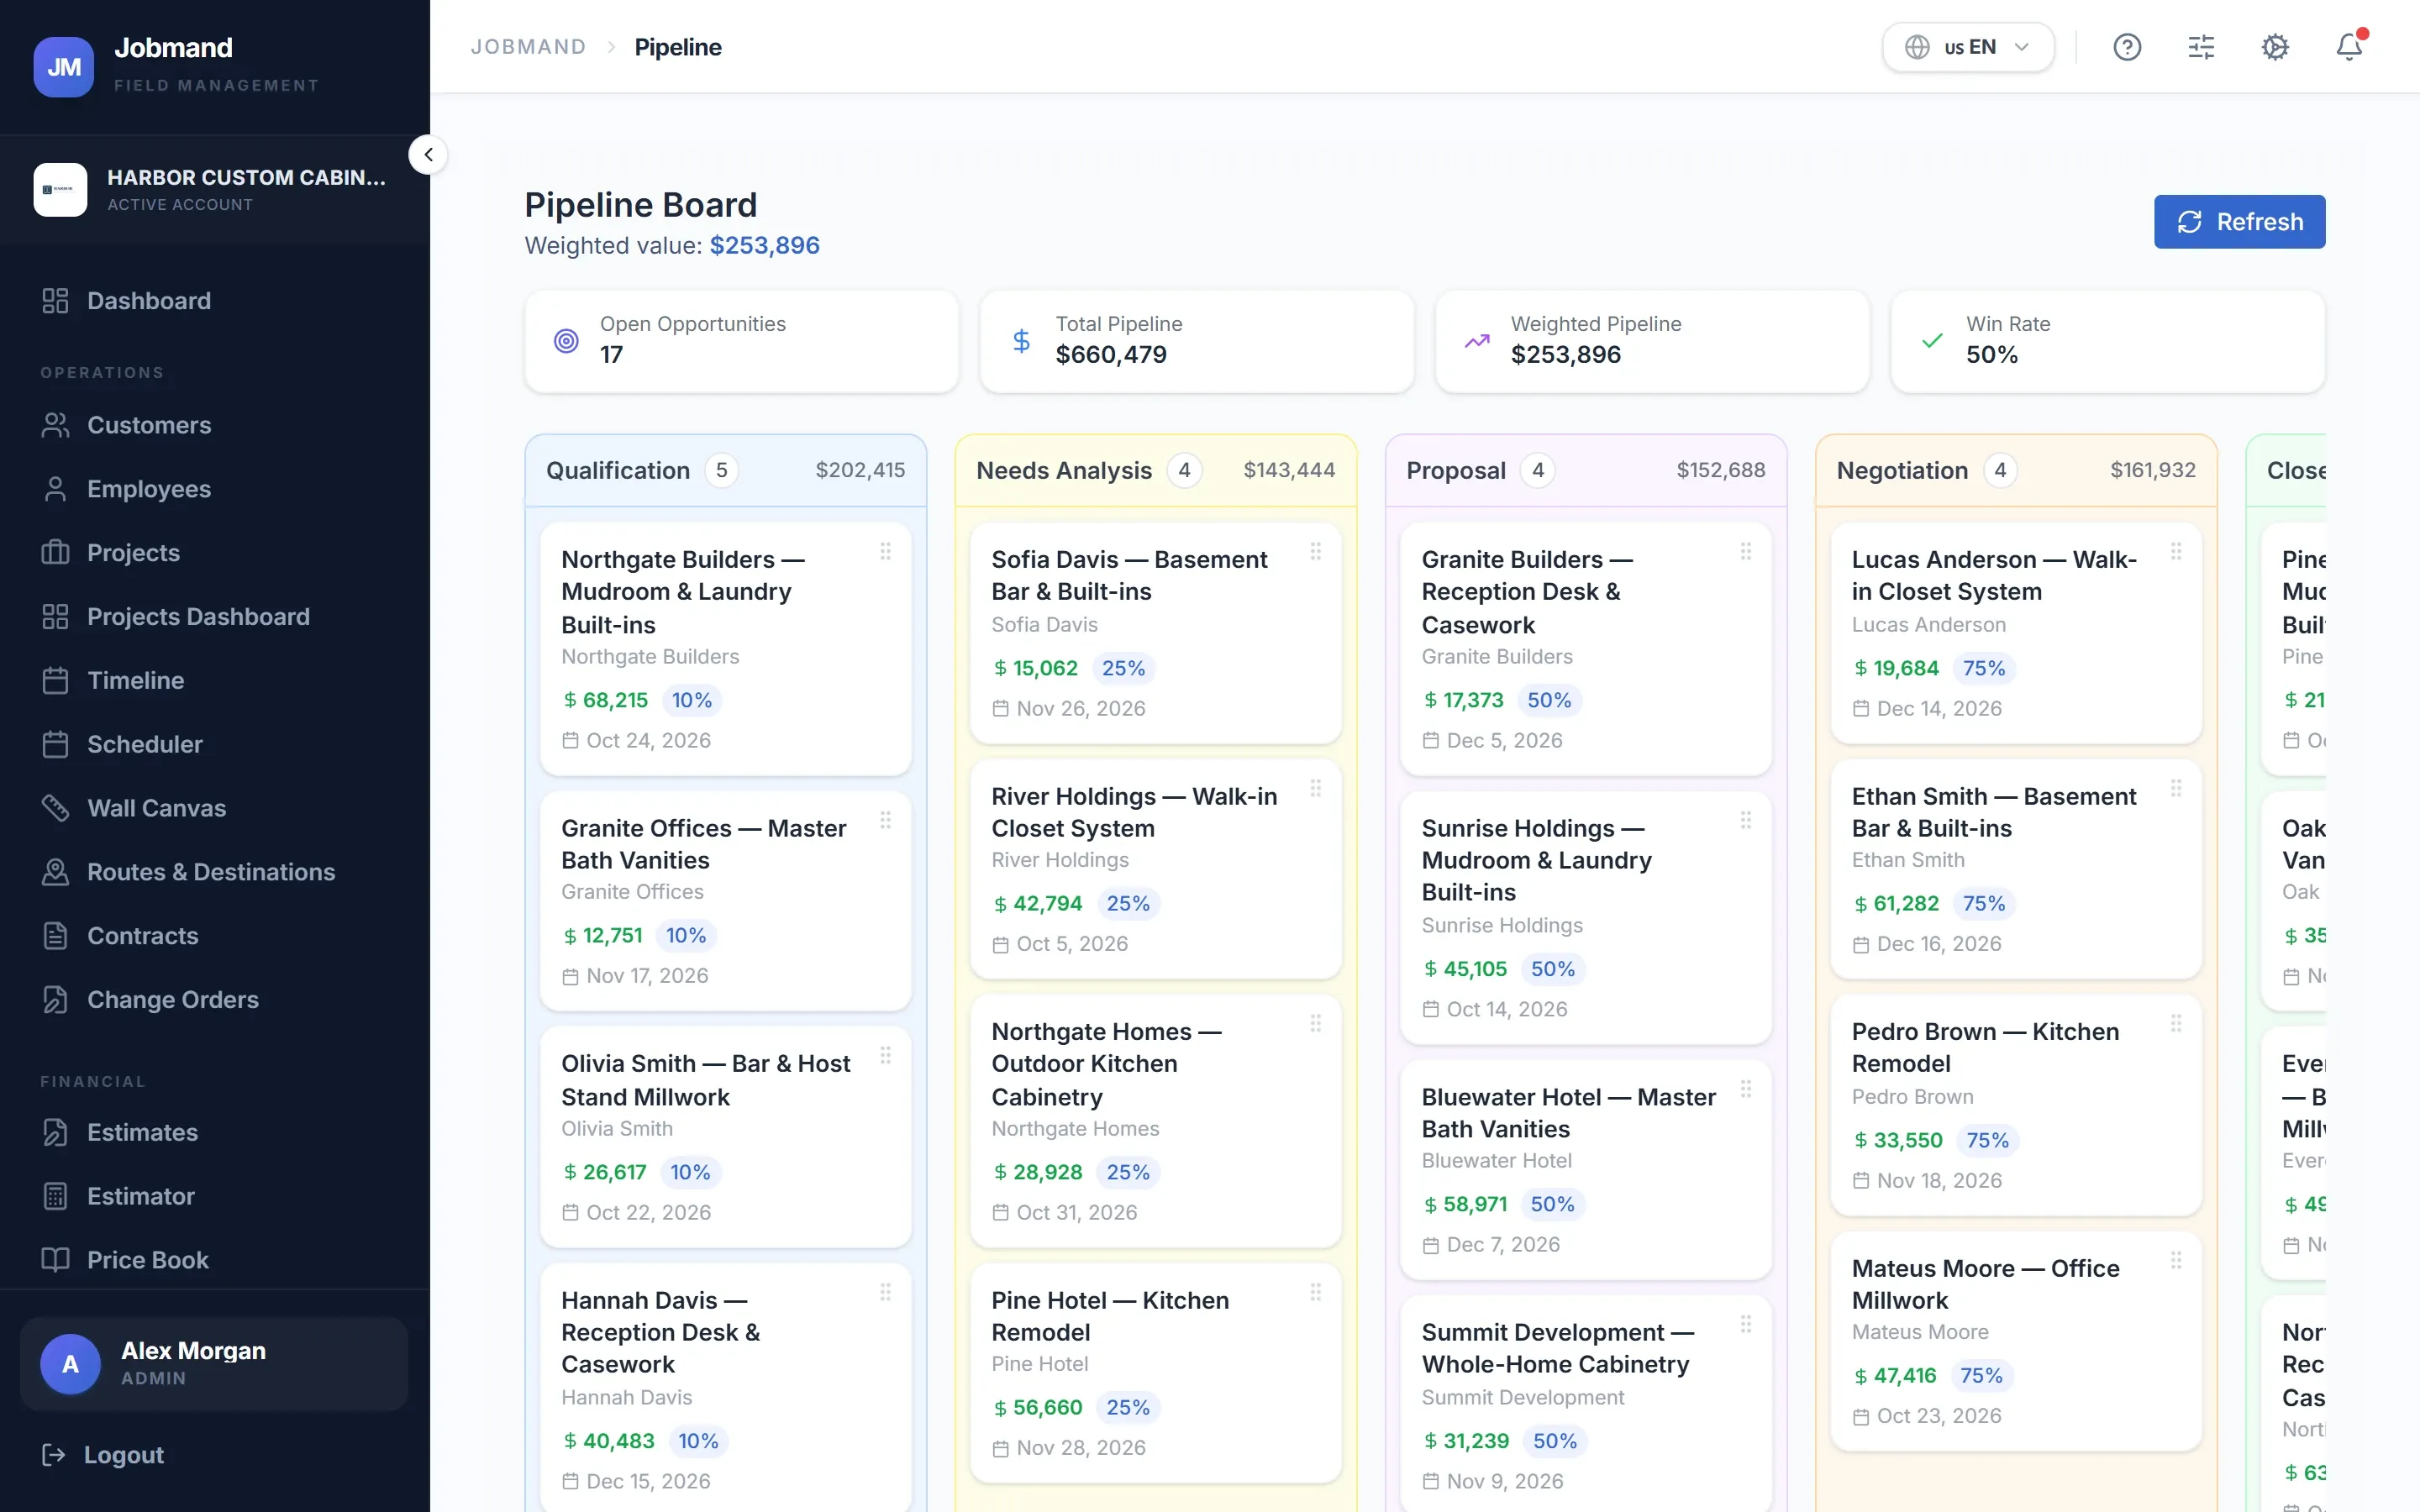Click the Weighted Pipeline trend icon

pyautogui.click(x=1477, y=341)
